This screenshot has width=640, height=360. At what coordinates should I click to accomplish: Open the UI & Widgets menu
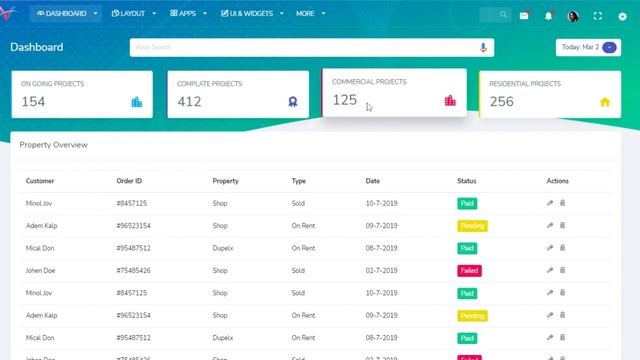point(252,13)
